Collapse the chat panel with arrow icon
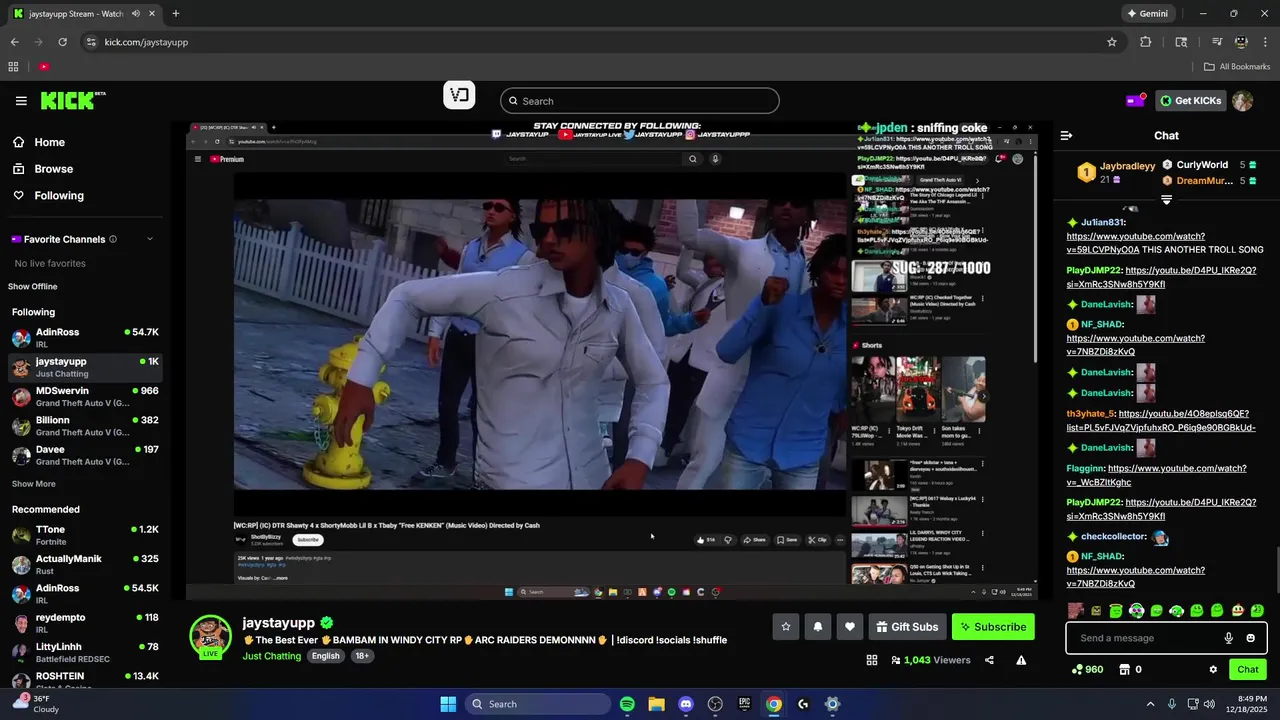Screen dimensions: 1280x720 point(1066,135)
